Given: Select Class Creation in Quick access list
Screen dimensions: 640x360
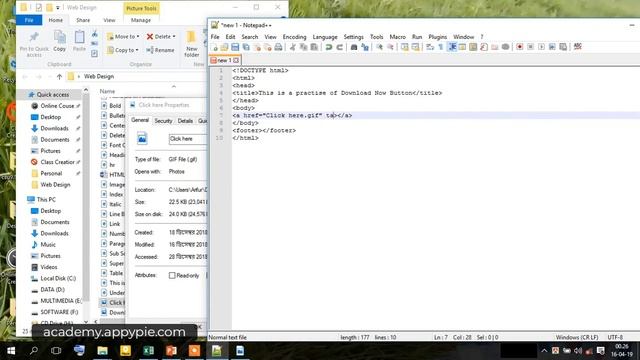Looking at the screenshot, I should (57, 162).
